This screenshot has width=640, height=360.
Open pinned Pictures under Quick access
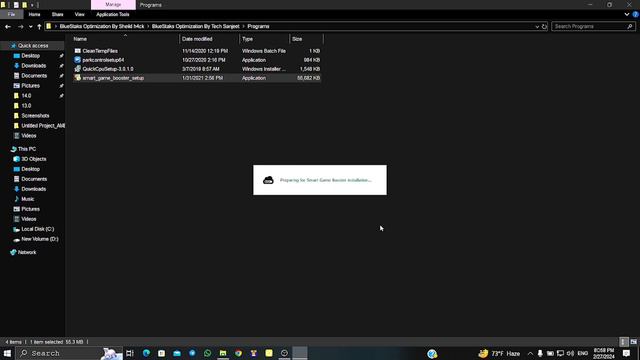coord(31,86)
